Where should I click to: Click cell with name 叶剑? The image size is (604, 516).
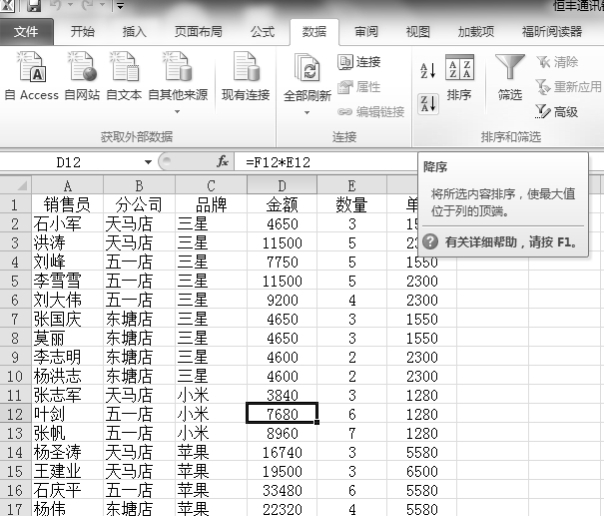(67, 414)
